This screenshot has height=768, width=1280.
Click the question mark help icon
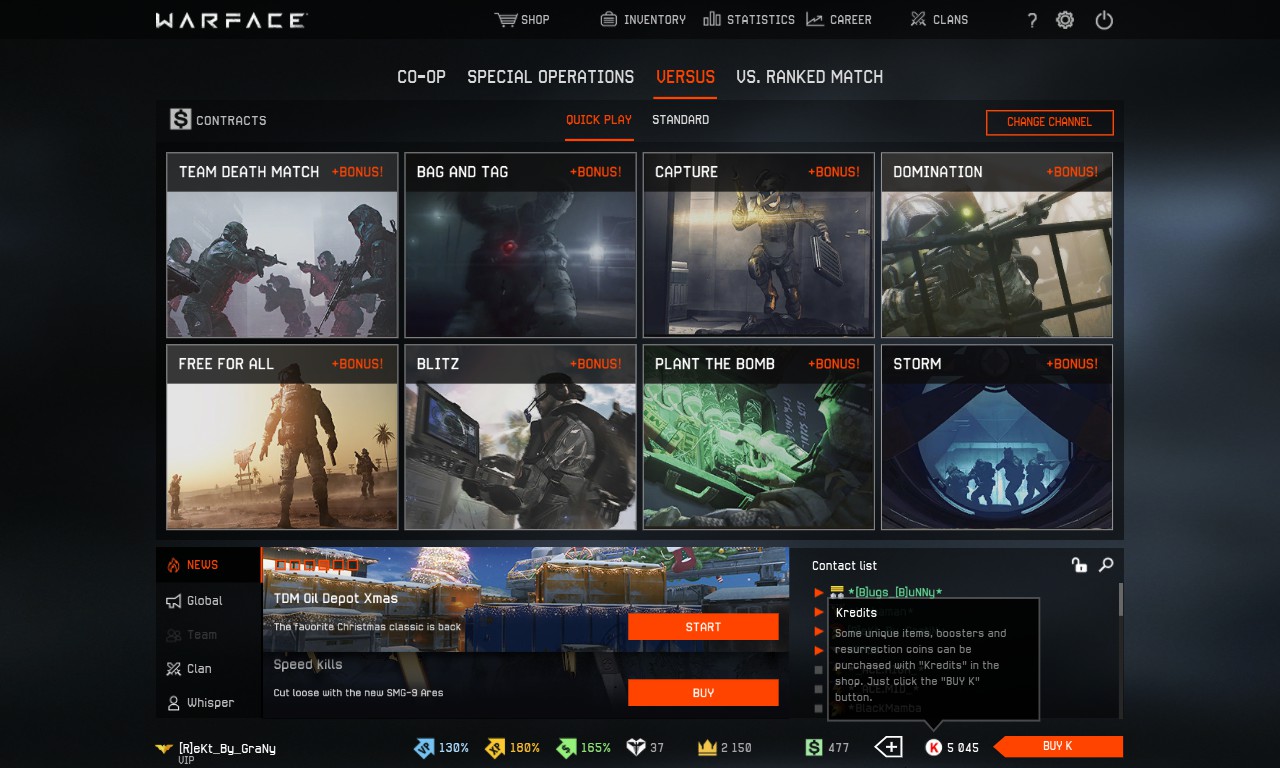coord(1032,20)
